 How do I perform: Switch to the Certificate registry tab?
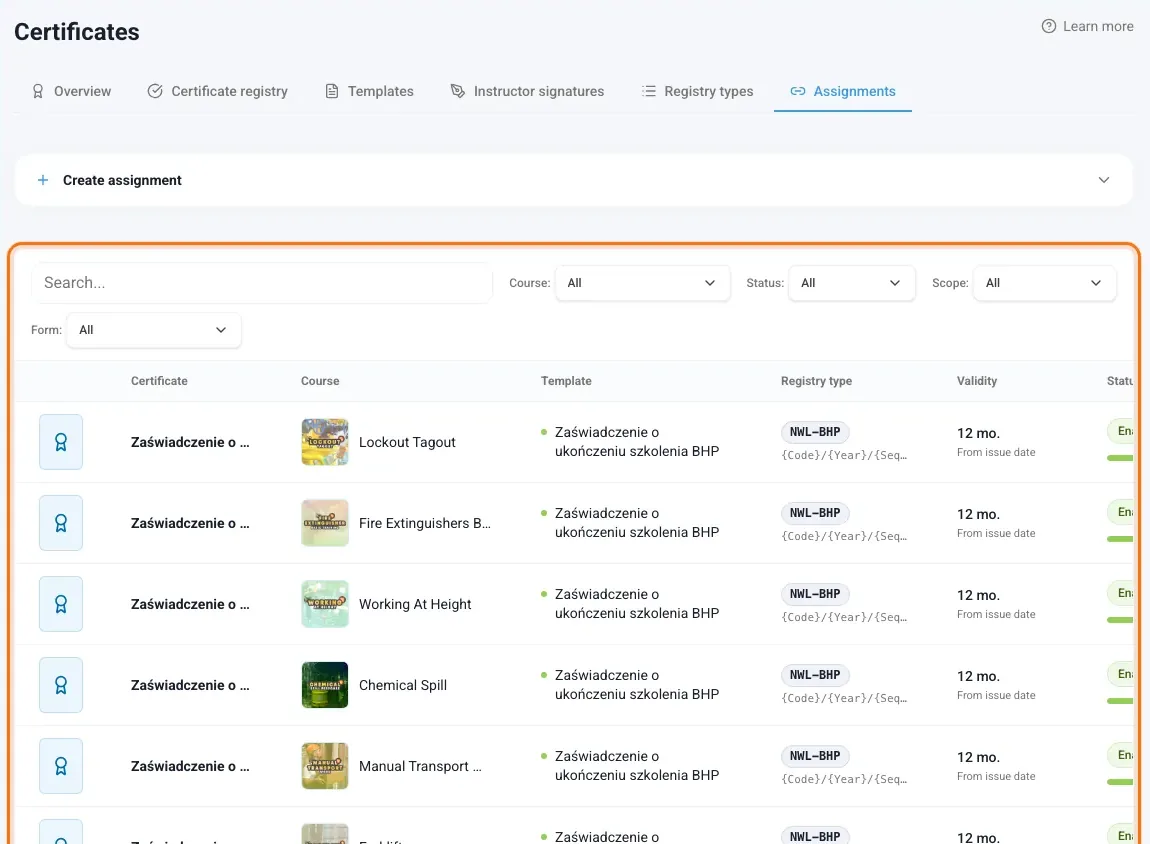coord(218,91)
